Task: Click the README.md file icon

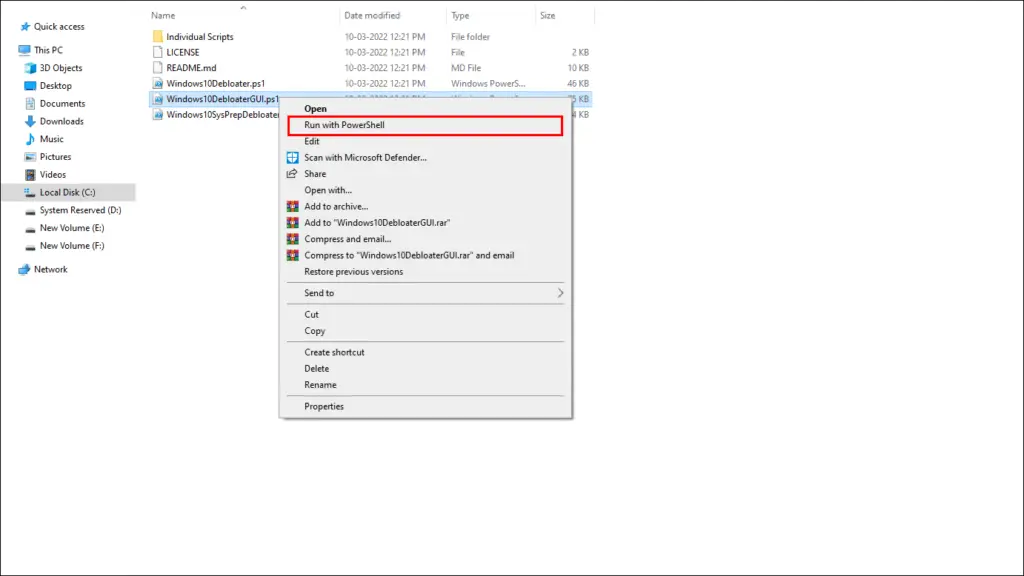Action: [157, 68]
